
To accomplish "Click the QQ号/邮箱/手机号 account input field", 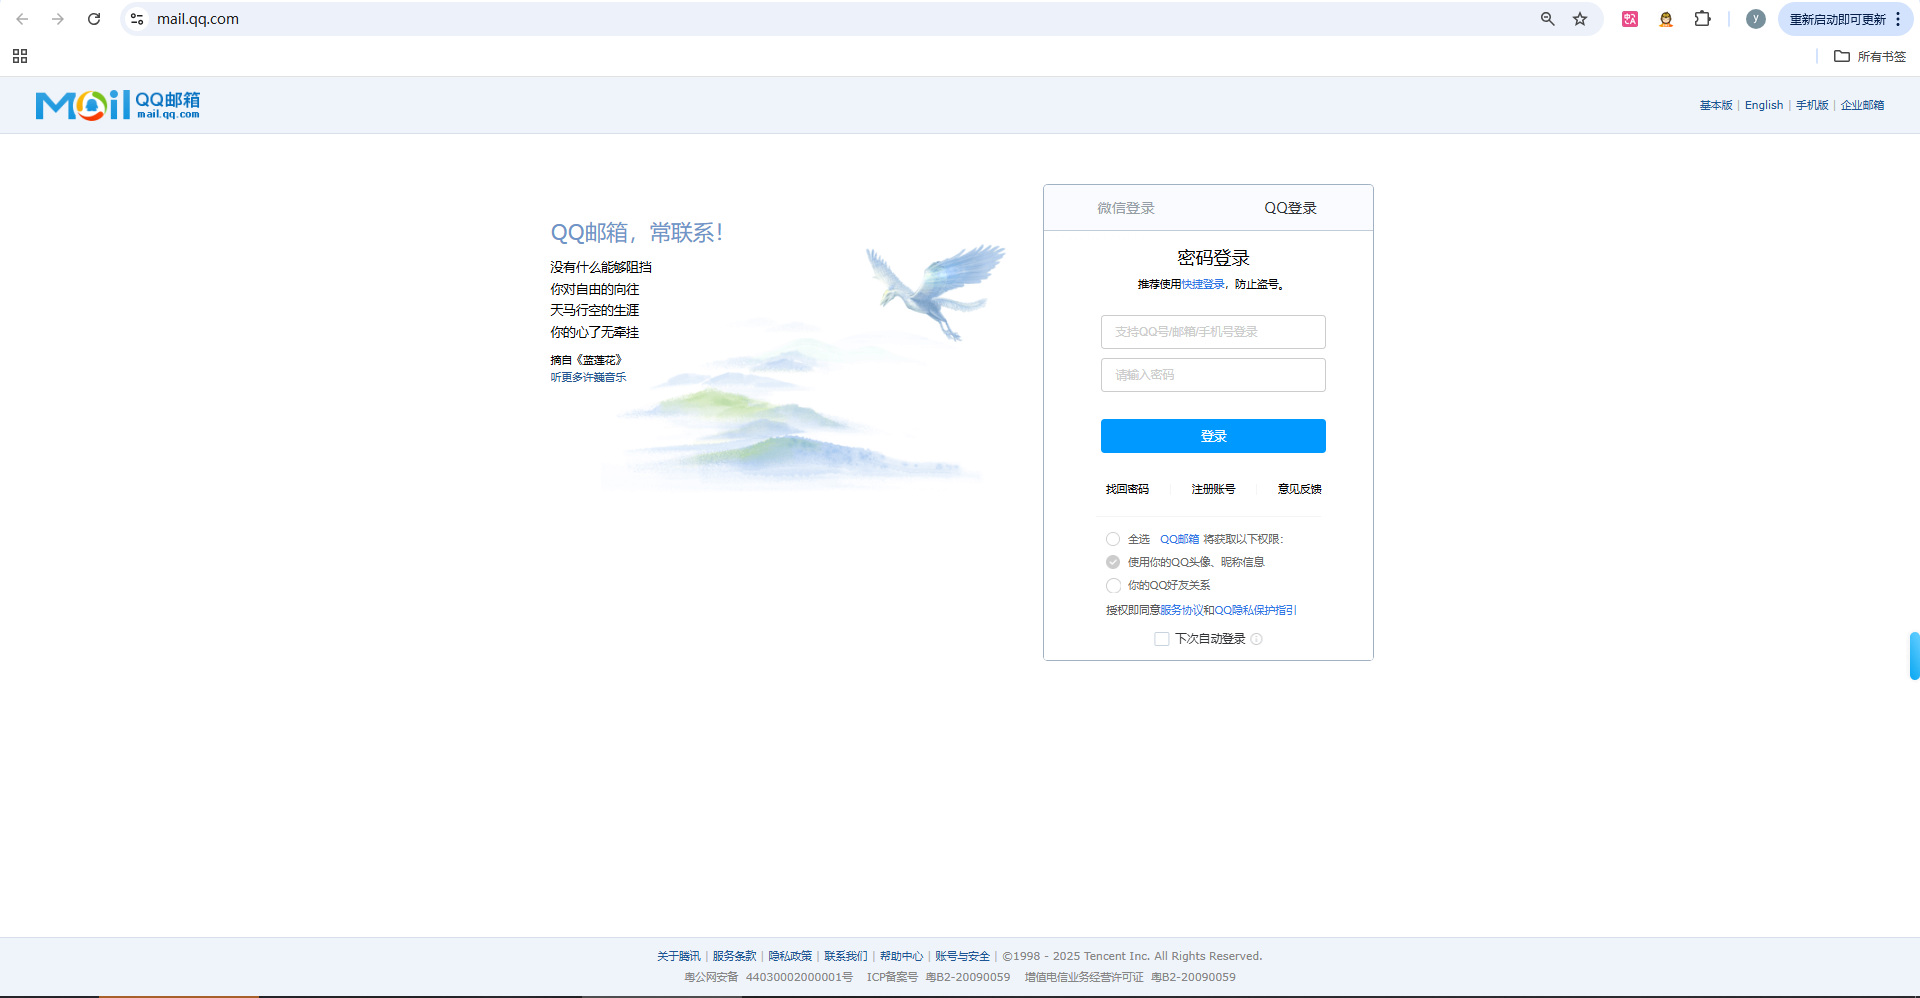I will [x=1213, y=332].
